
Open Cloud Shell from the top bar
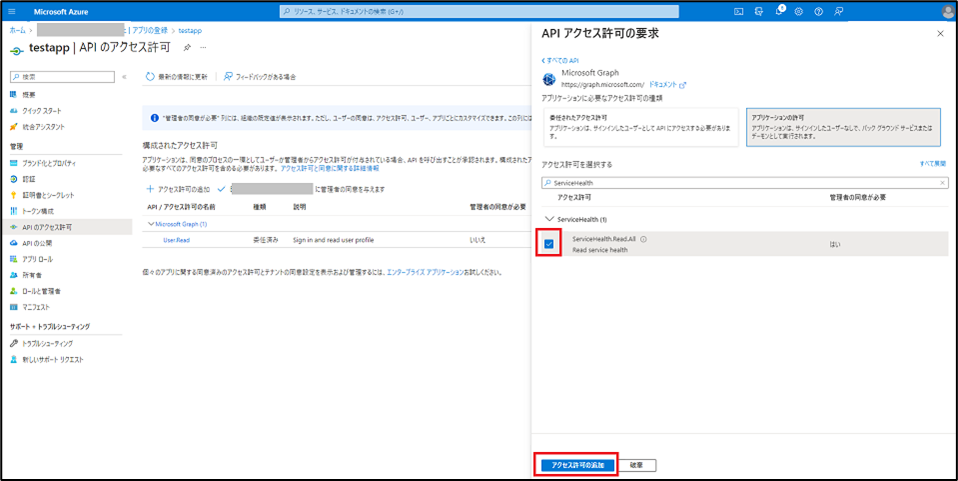[x=739, y=11]
